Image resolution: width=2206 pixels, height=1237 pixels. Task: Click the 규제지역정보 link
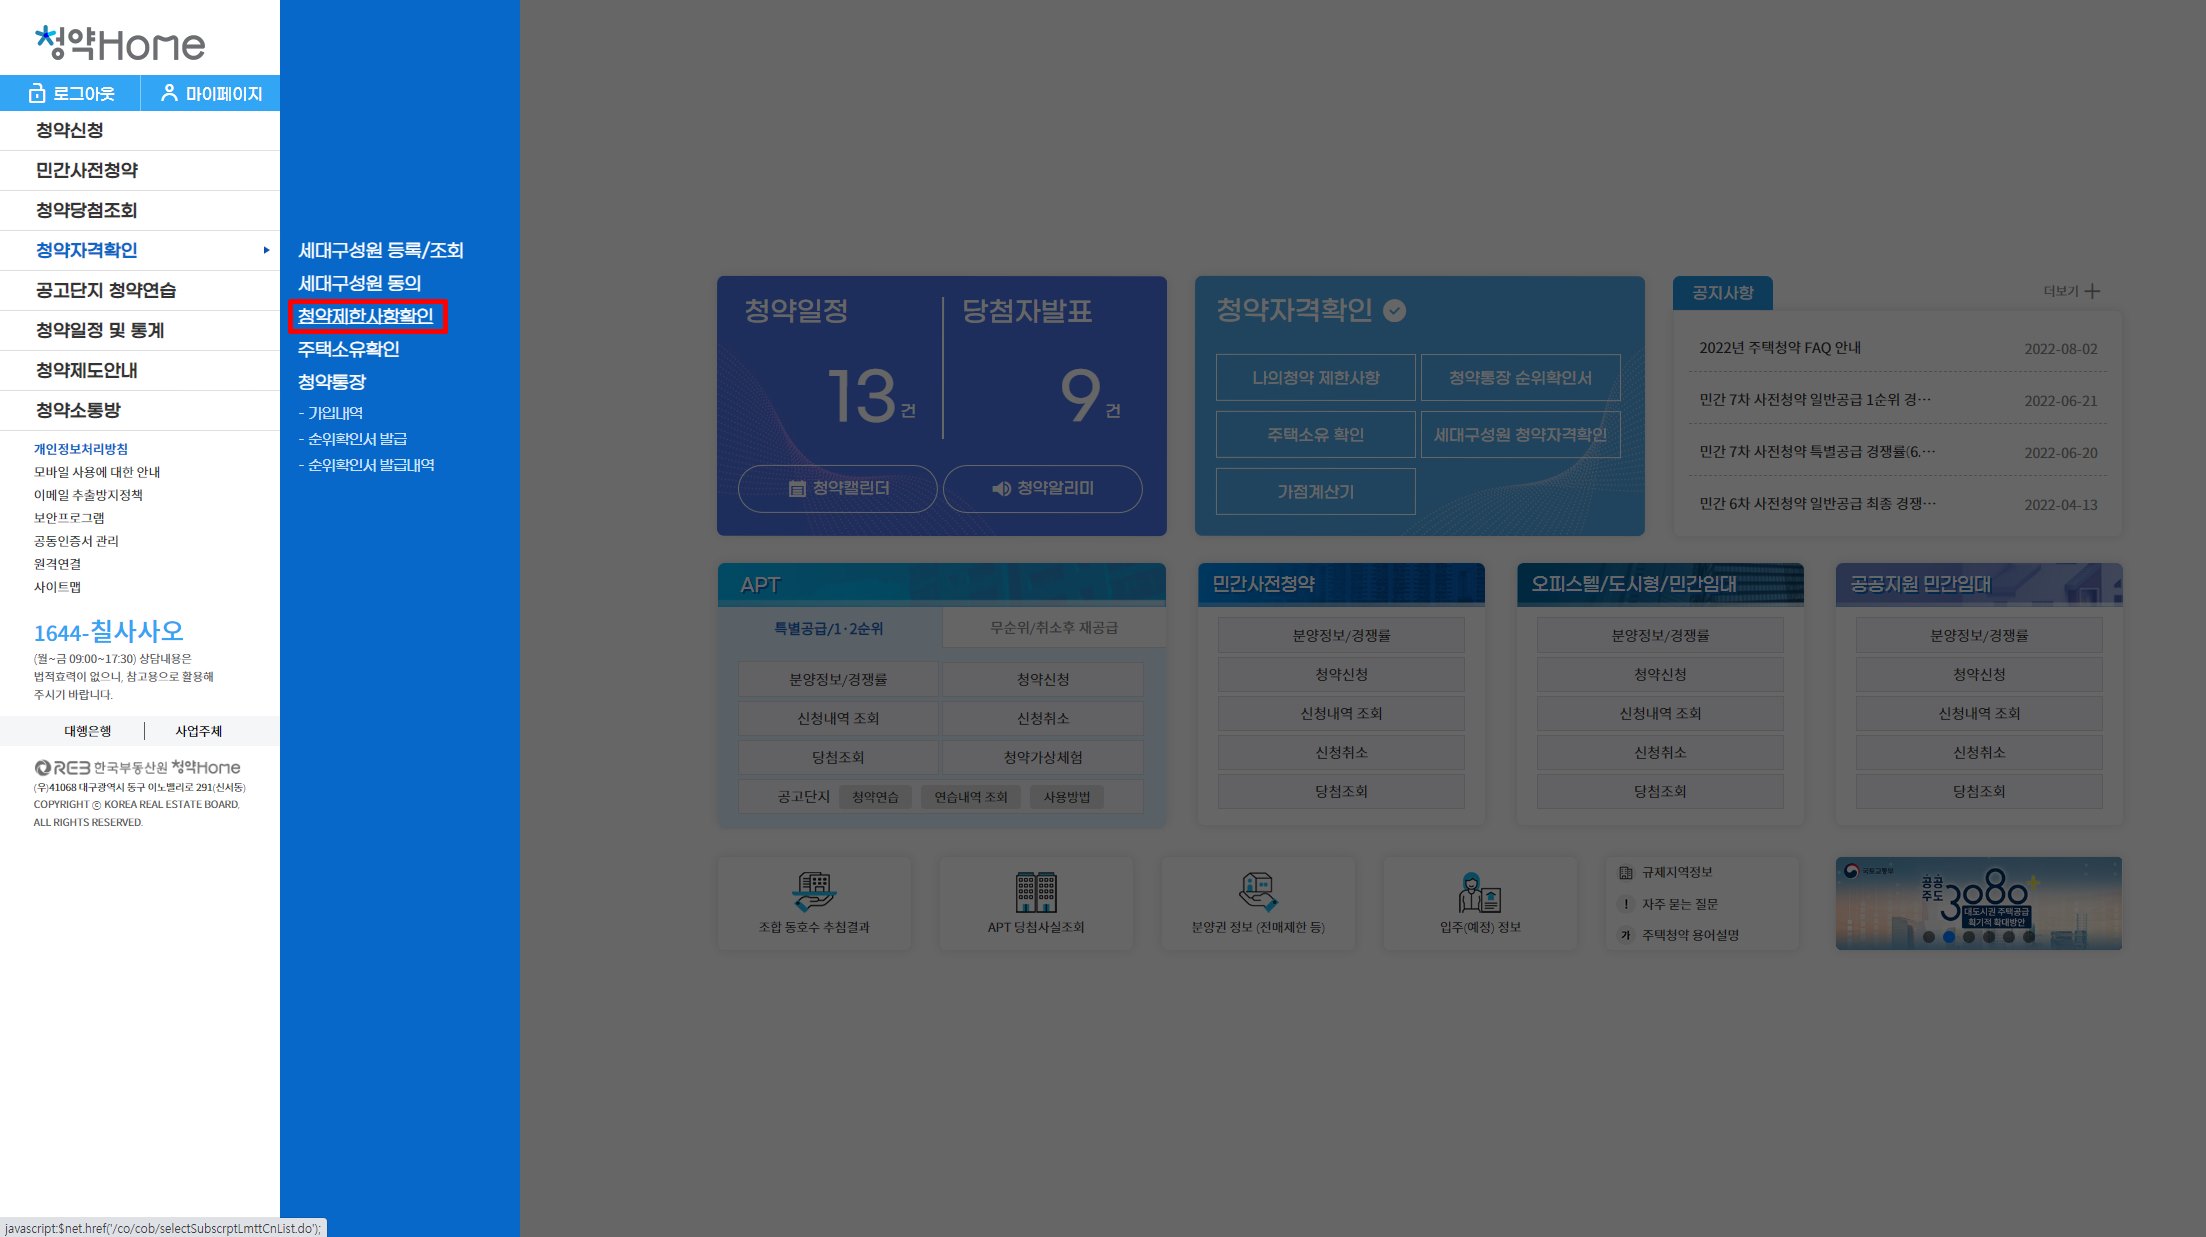[1677, 872]
